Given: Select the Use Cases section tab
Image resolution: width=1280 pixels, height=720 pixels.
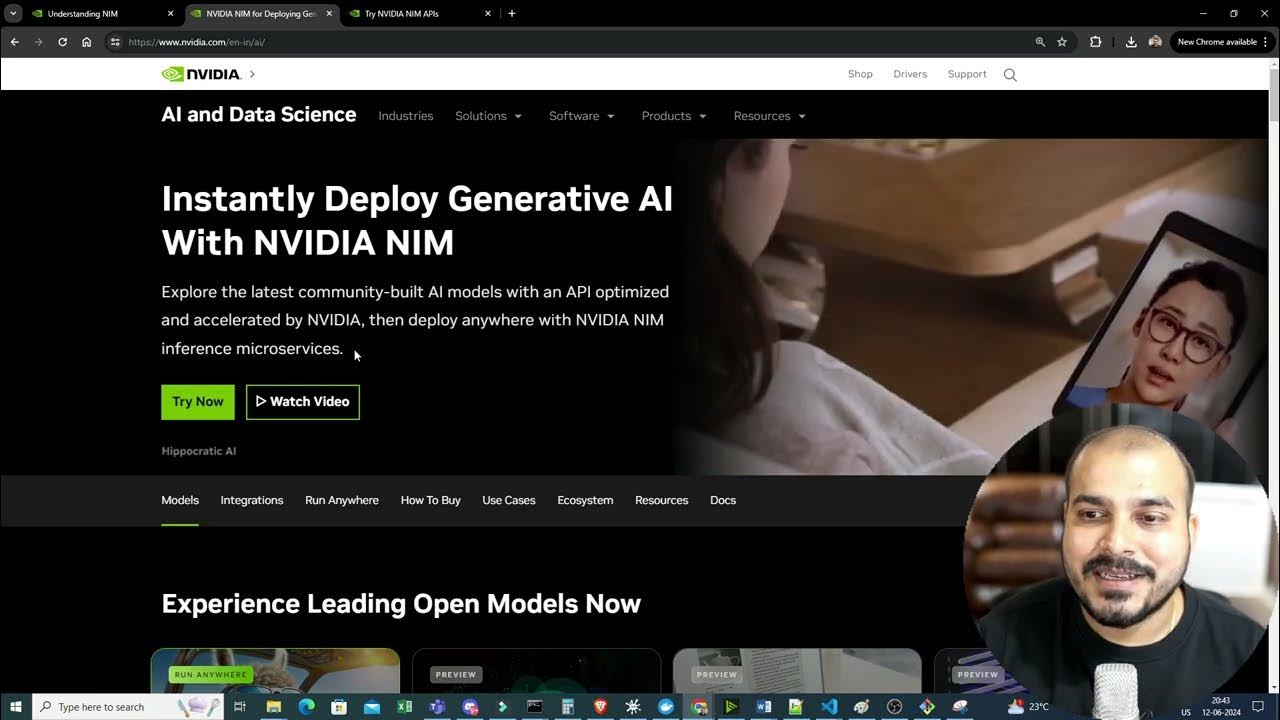Looking at the screenshot, I should click(x=509, y=500).
